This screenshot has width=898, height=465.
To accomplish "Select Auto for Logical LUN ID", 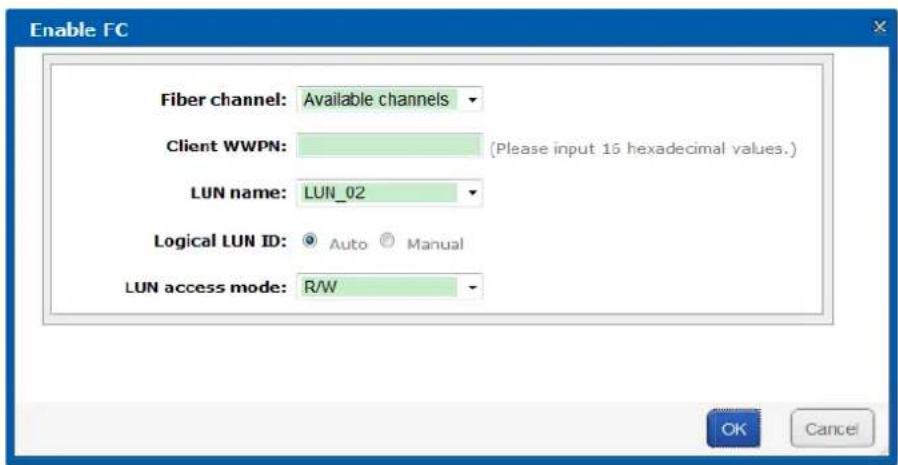I will pyautogui.click(x=310, y=241).
